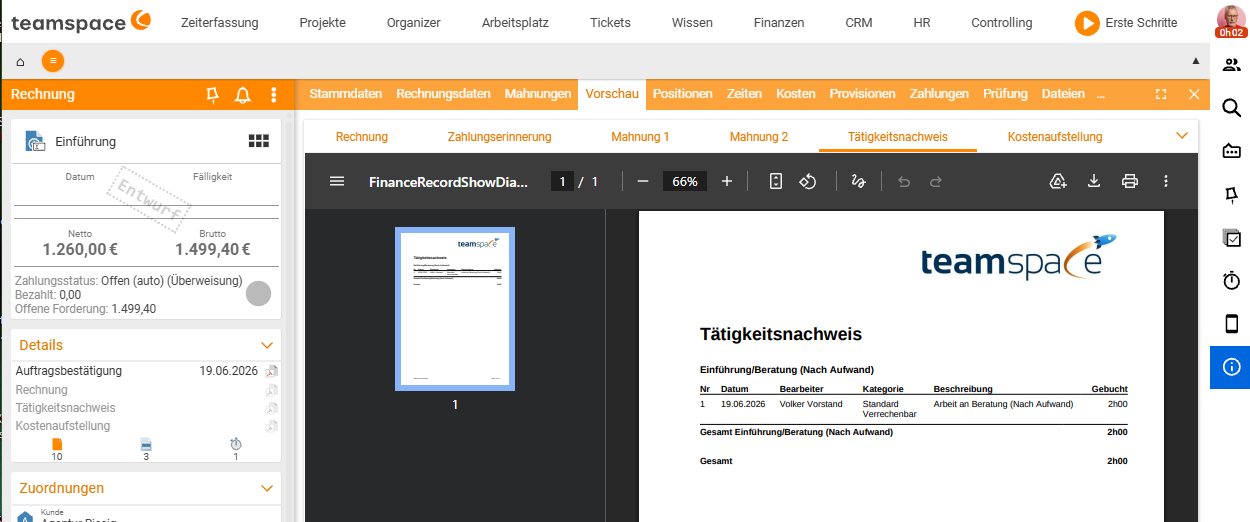The height and width of the screenshot is (522, 1250).
Task: Maximize the invoice panel to fullscreen
Action: coord(1161,94)
